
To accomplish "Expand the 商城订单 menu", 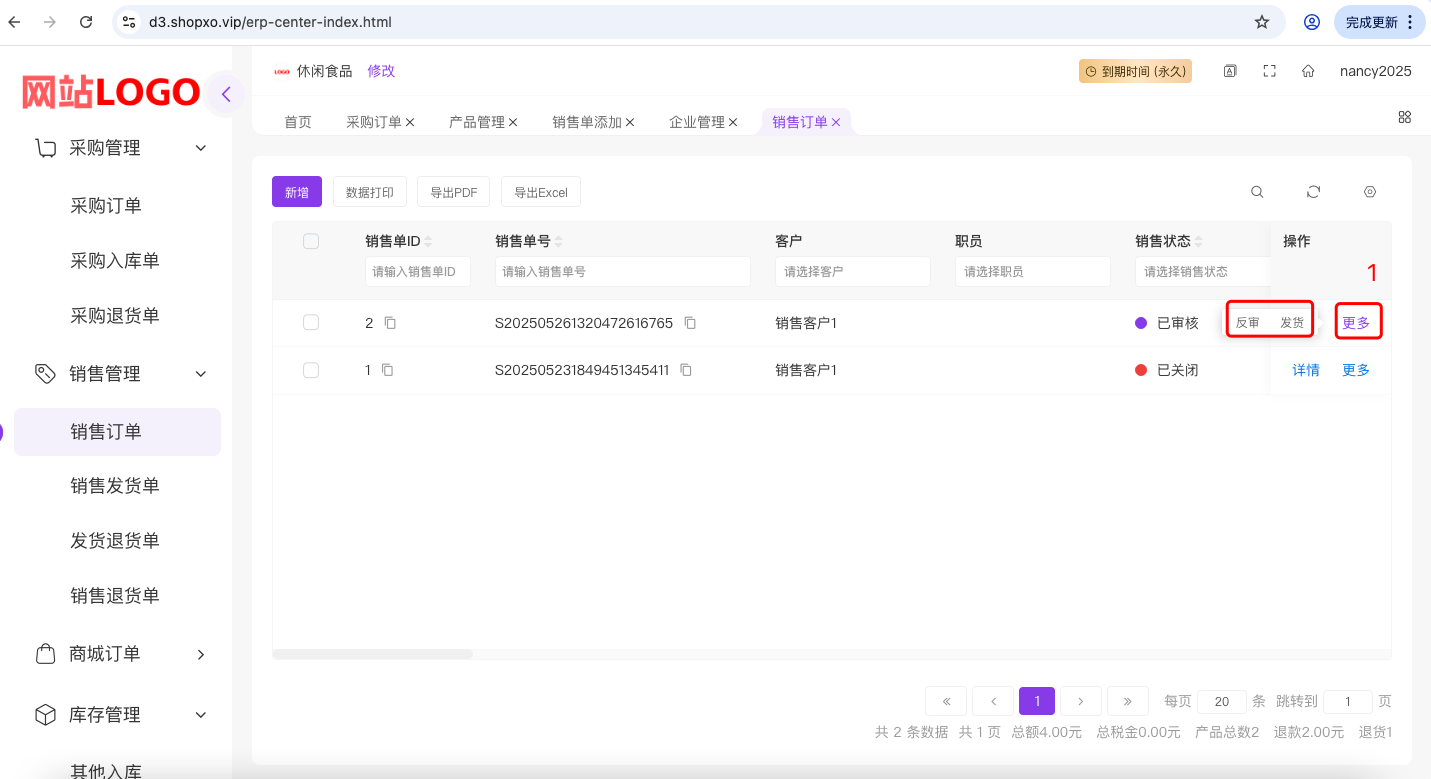I will click(201, 654).
